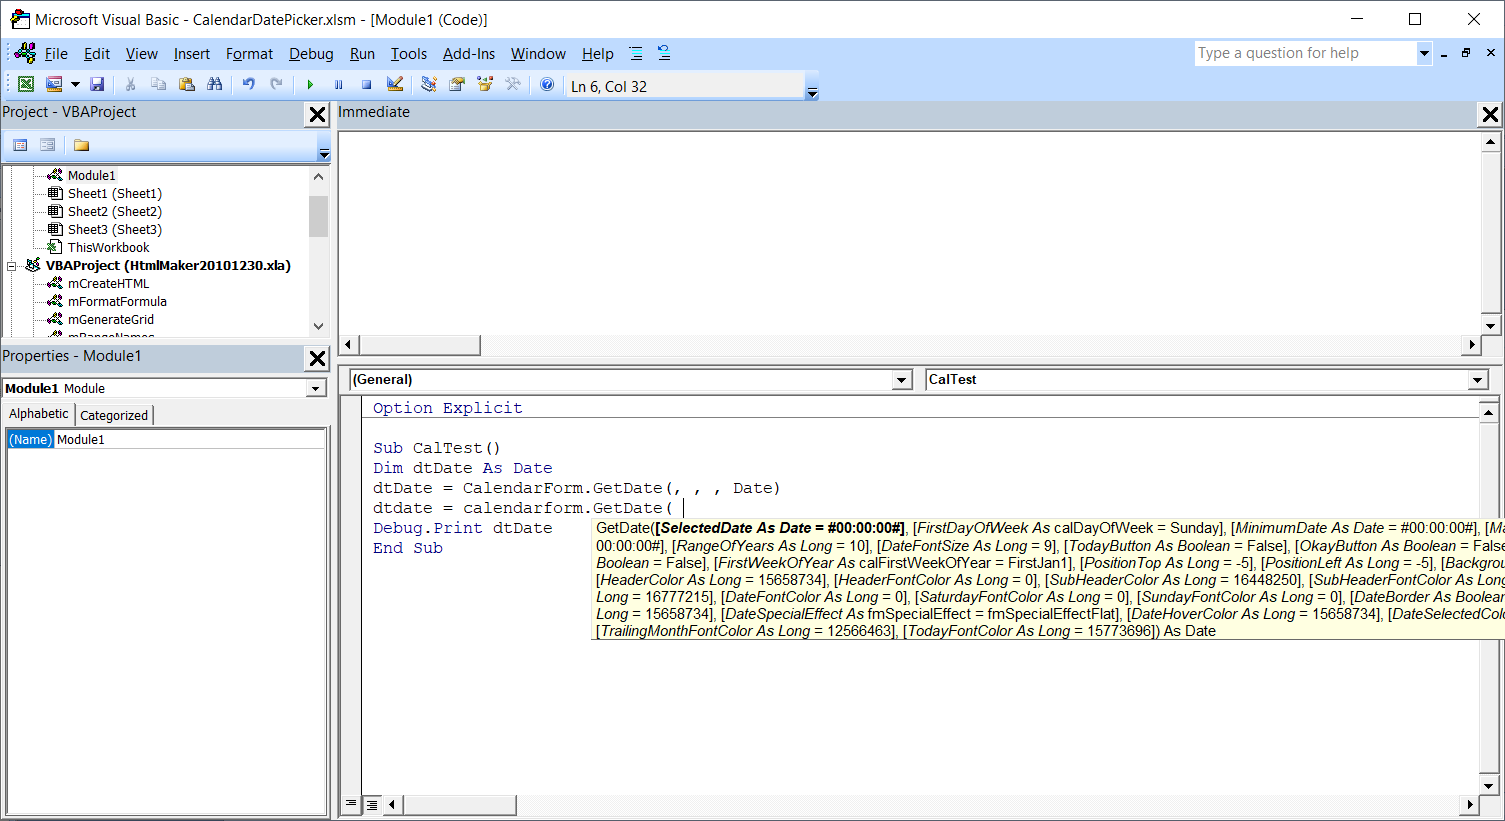The width and height of the screenshot is (1505, 821).
Task: Undo the last edit
Action: (x=248, y=85)
